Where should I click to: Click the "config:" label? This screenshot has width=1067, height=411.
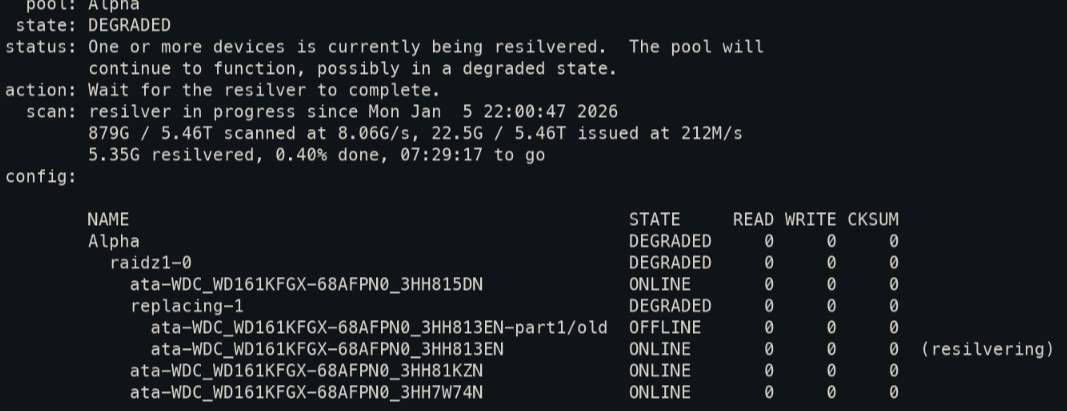tap(41, 177)
